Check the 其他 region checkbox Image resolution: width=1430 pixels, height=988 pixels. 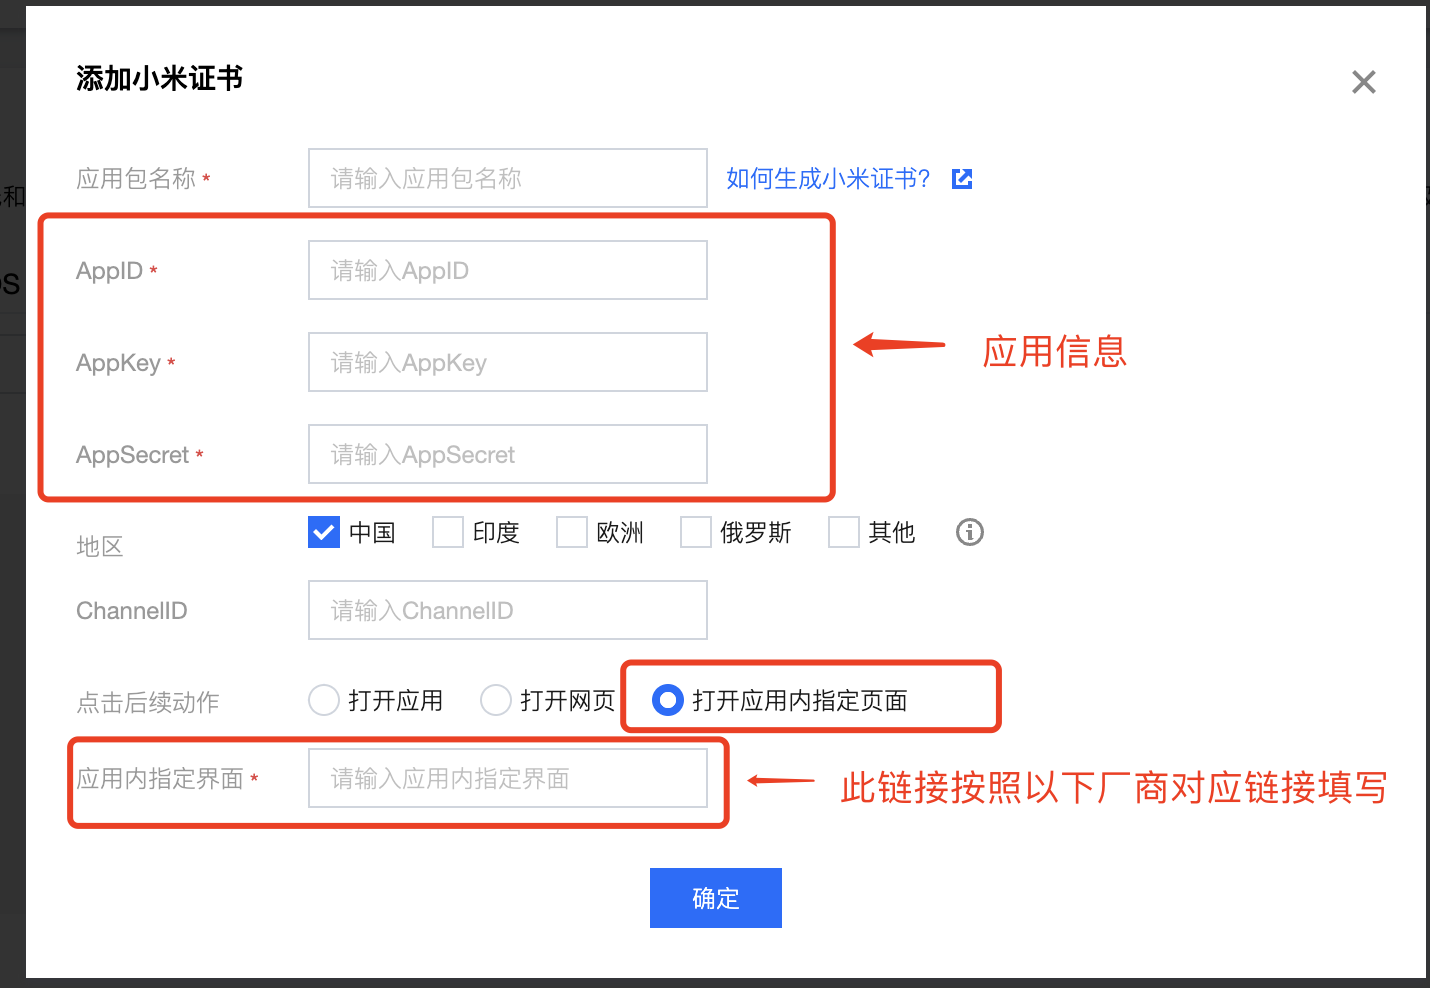[844, 532]
